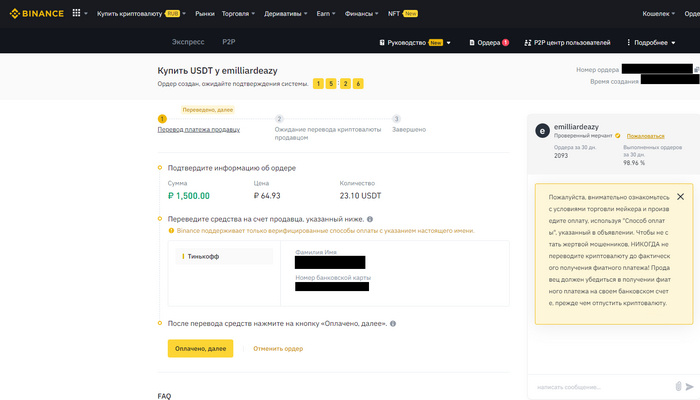The height and width of the screenshot is (400, 700).
Task: Click the Binance logo
Action: tap(34, 14)
